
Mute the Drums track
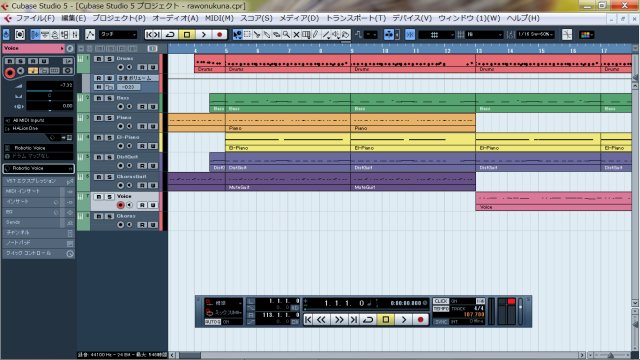[98, 59]
